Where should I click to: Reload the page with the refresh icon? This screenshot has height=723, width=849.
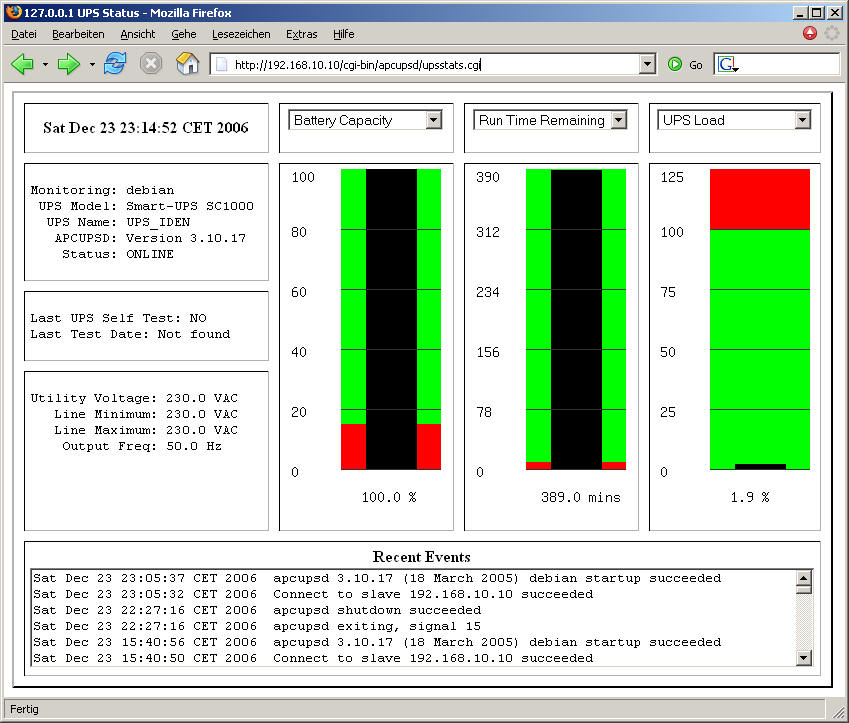tap(116, 64)
